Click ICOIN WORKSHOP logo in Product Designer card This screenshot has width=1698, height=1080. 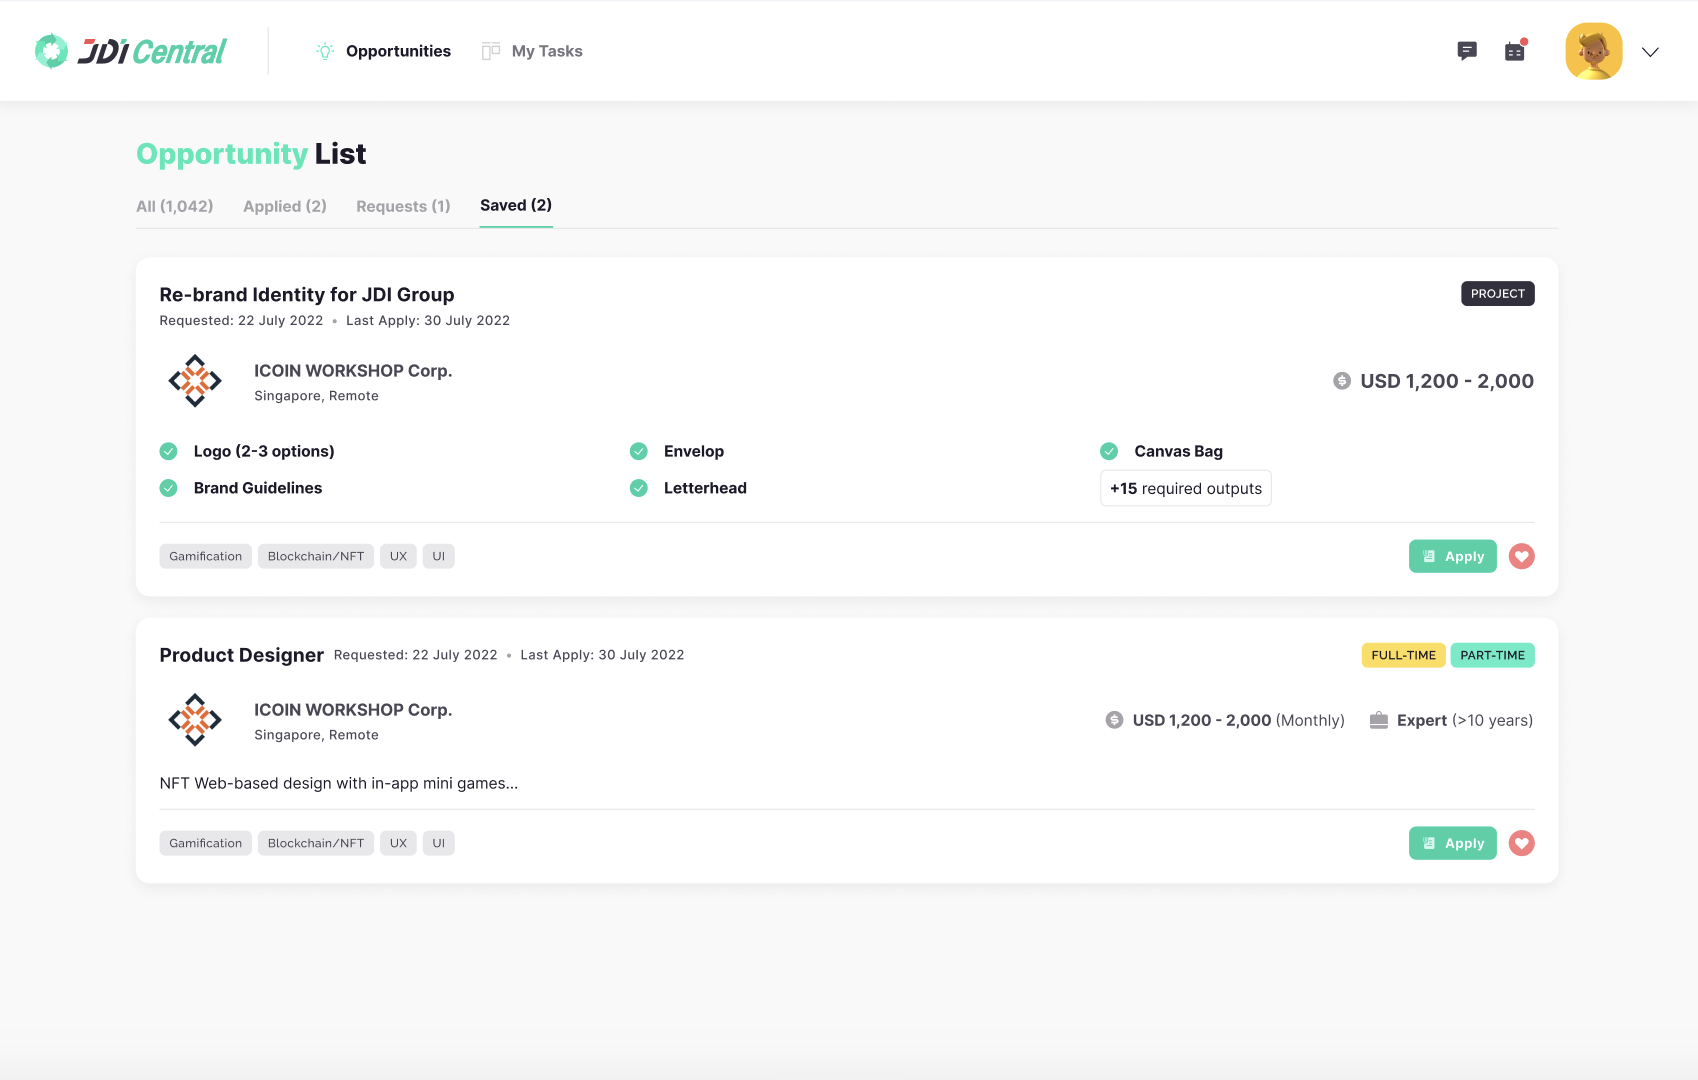coord(195,720)
